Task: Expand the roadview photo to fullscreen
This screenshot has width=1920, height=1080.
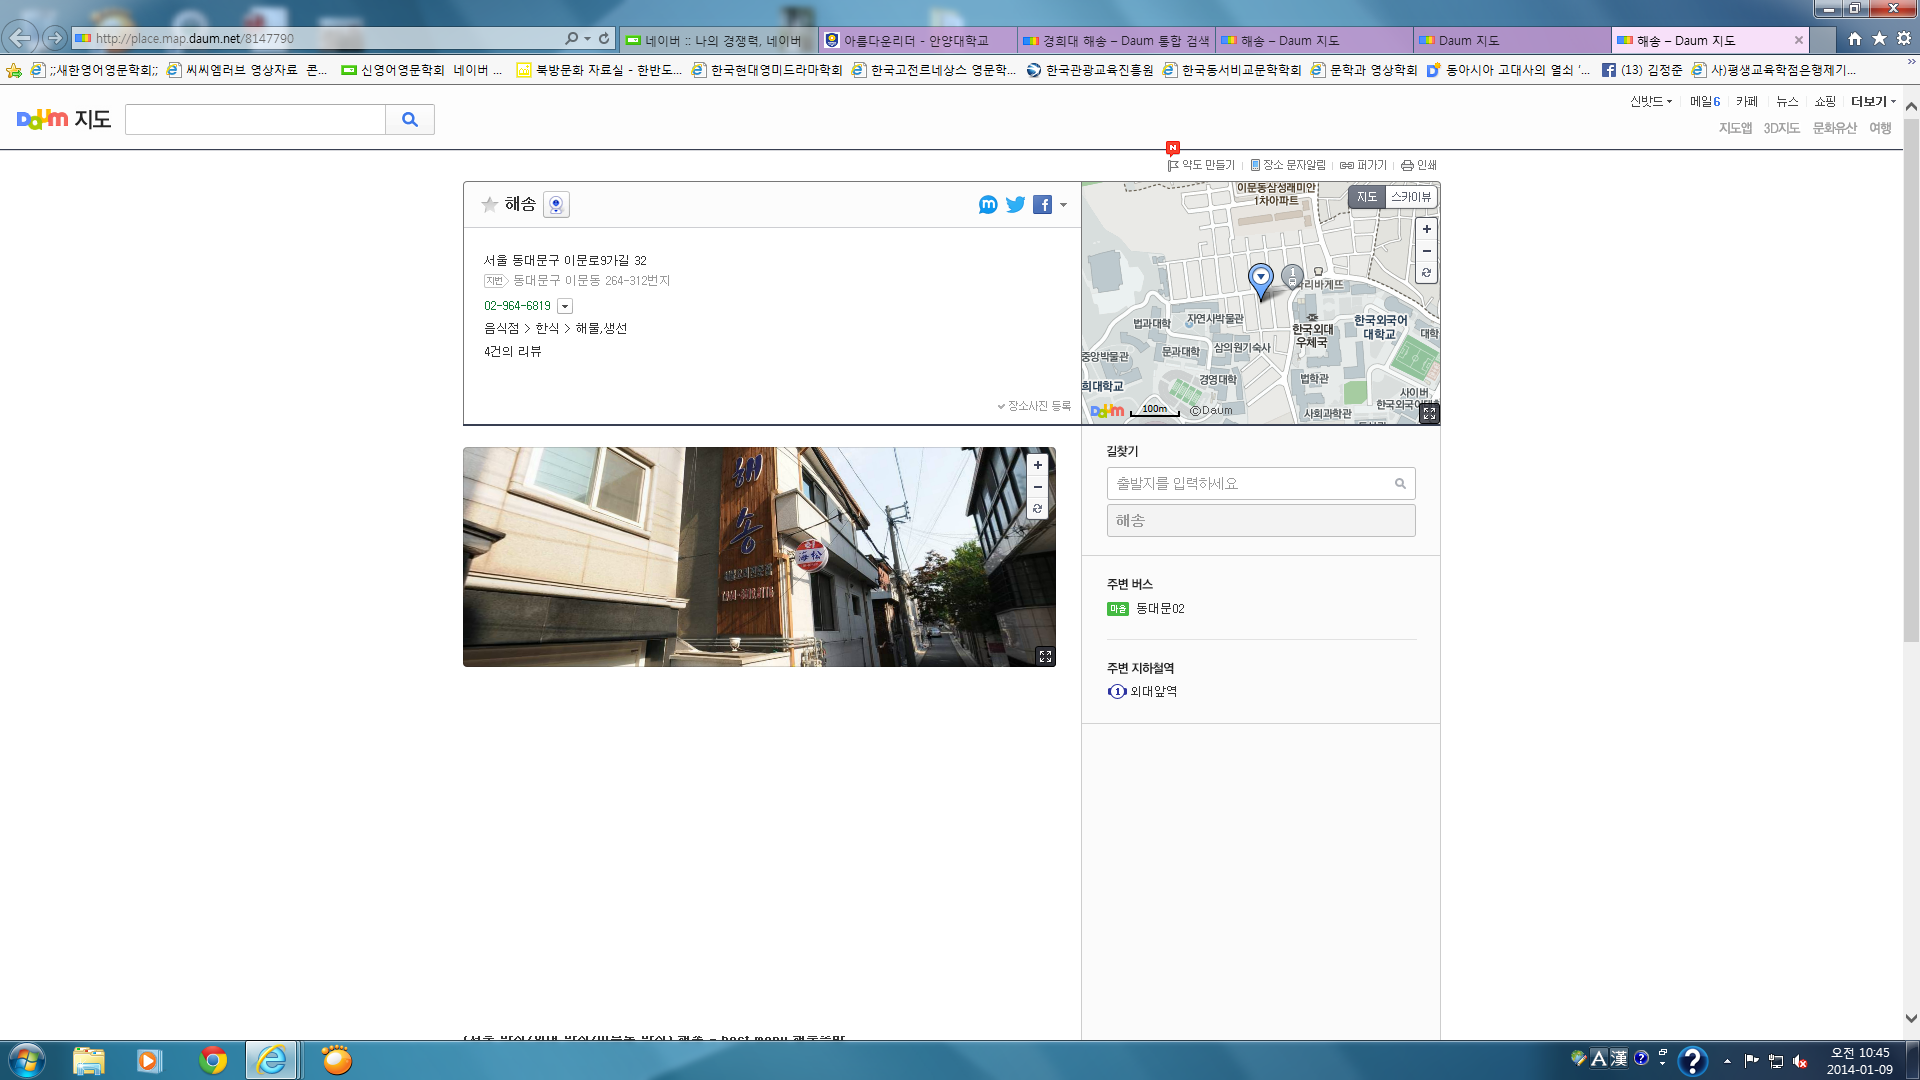Action: (1045, 656)
